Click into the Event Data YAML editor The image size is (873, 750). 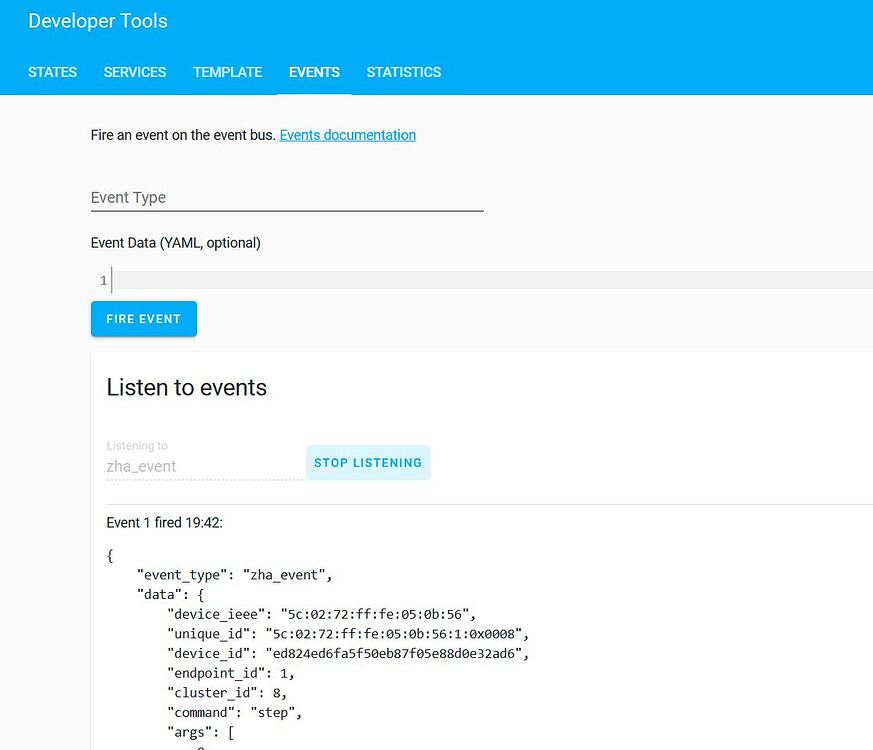[490, 280]
